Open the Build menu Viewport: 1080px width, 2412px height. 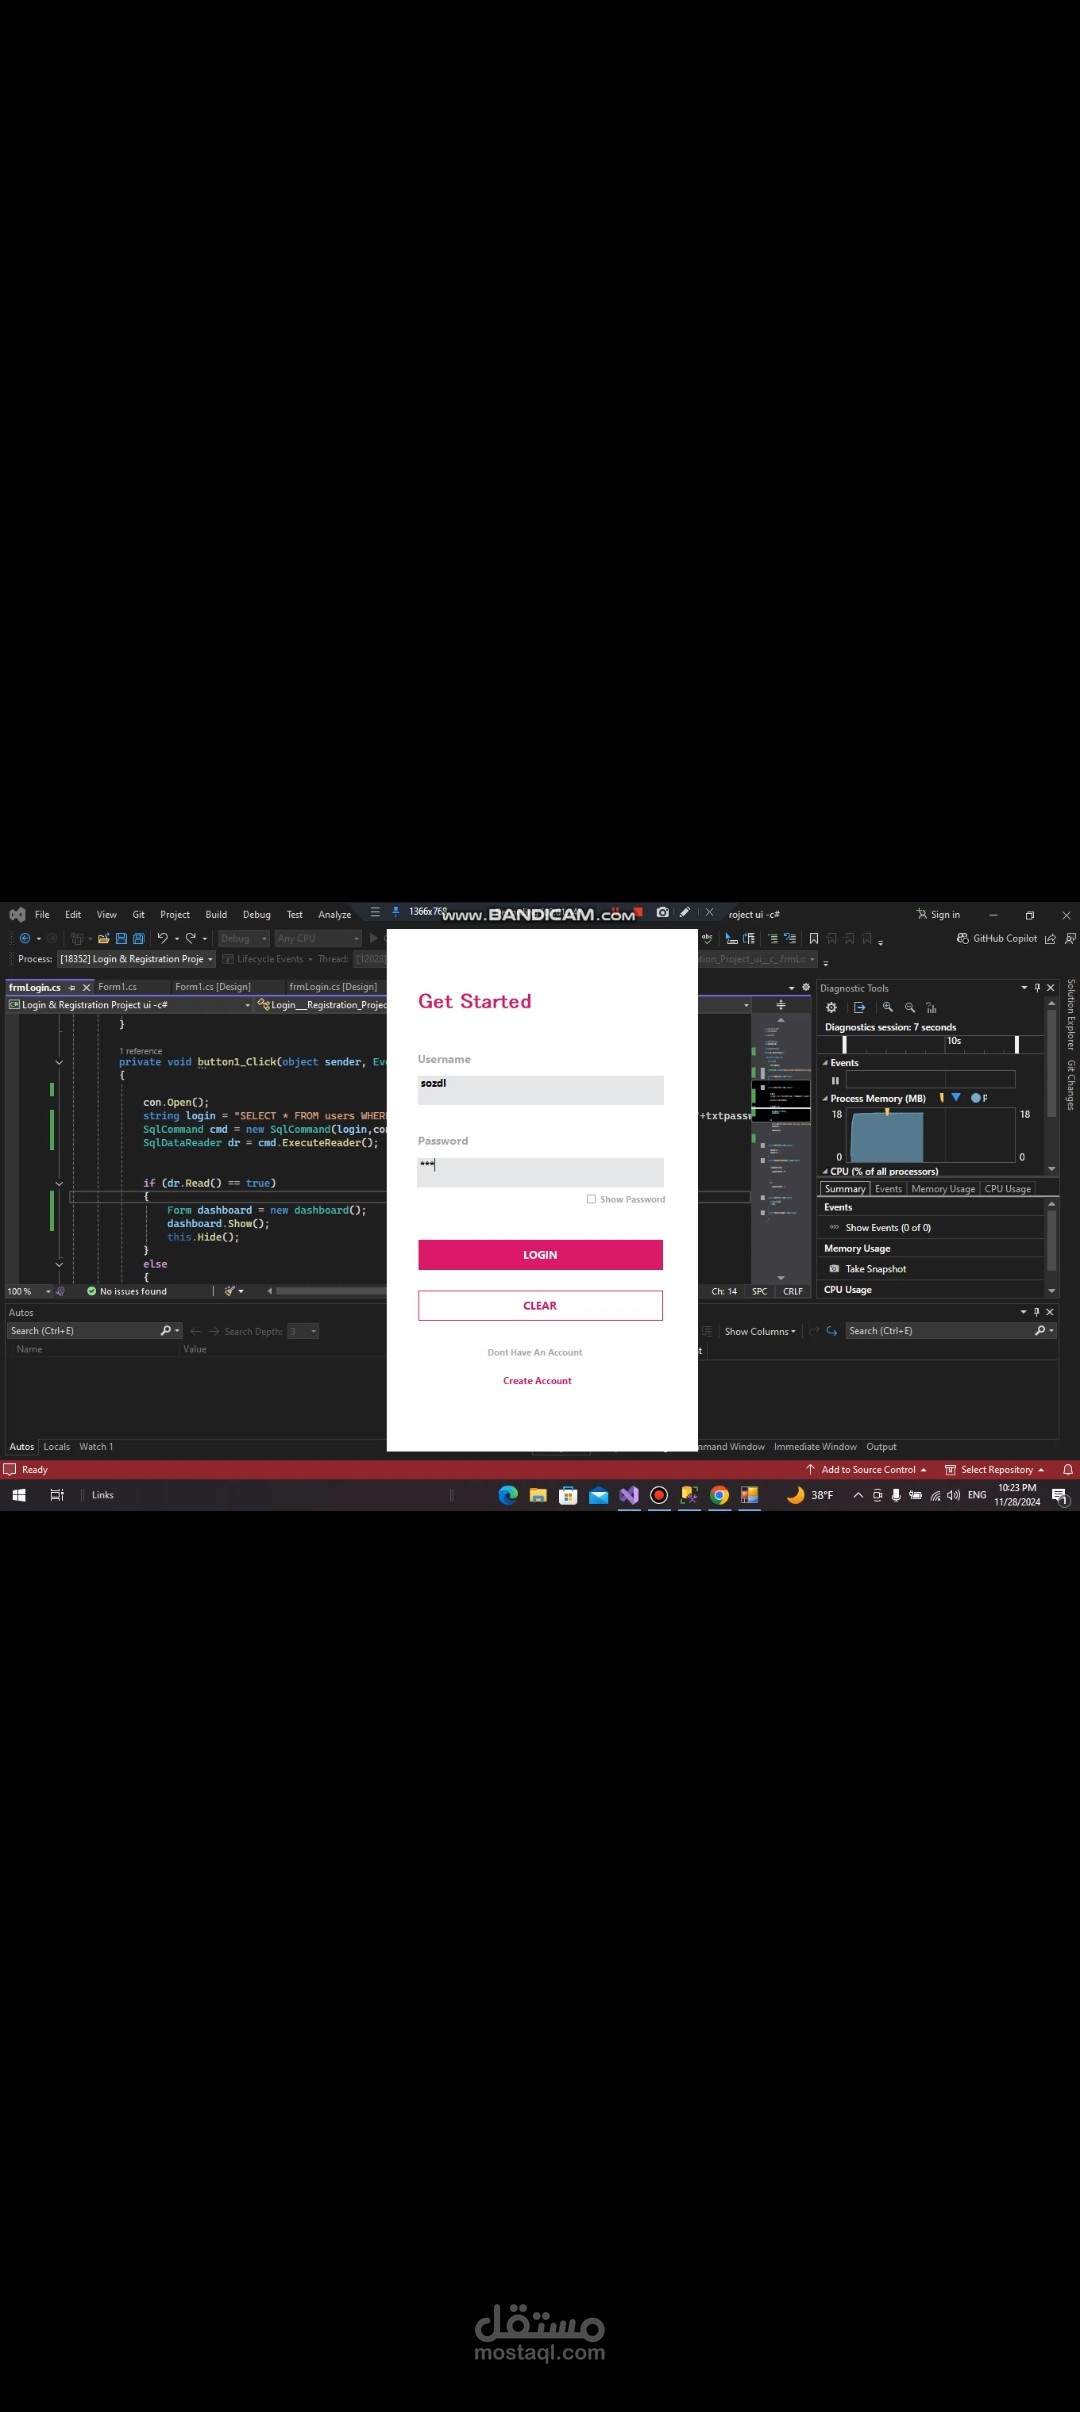[x=216, y=914]
